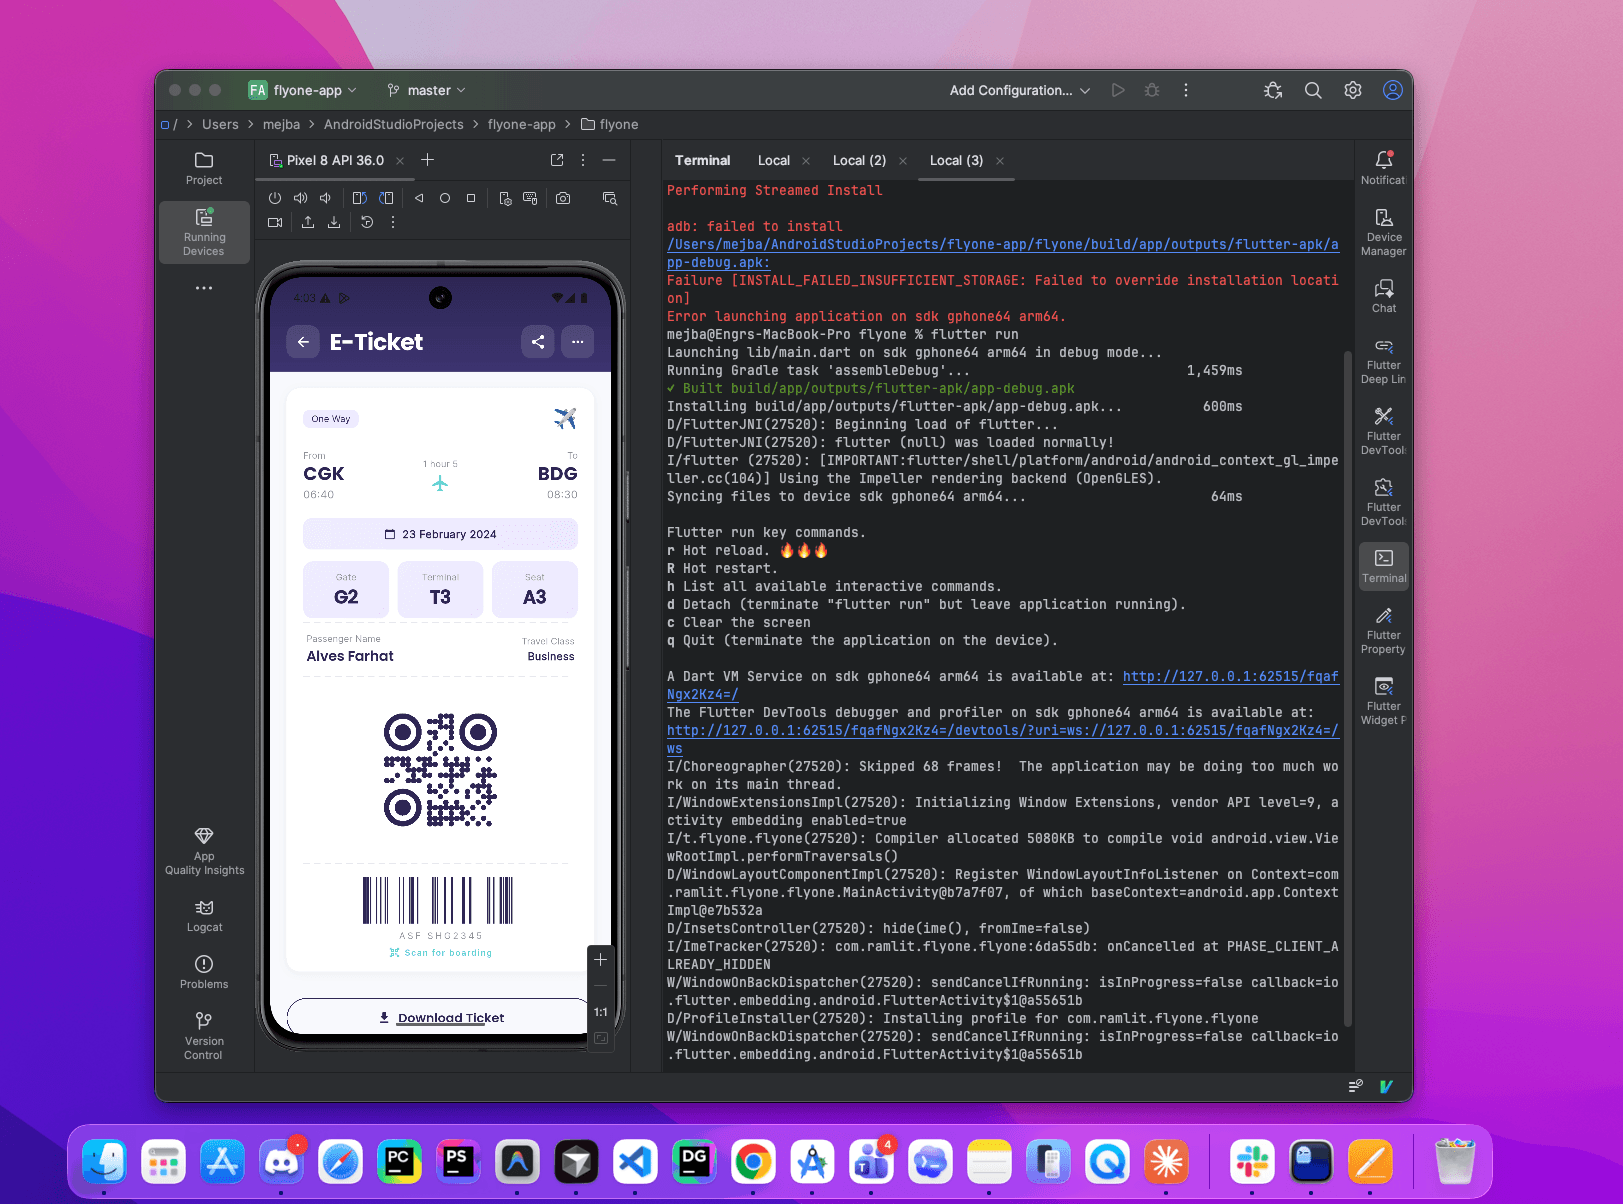Click the download arrow in emulator toolbar
This screenshot has height=1204, width=1623.
[334, 222]
